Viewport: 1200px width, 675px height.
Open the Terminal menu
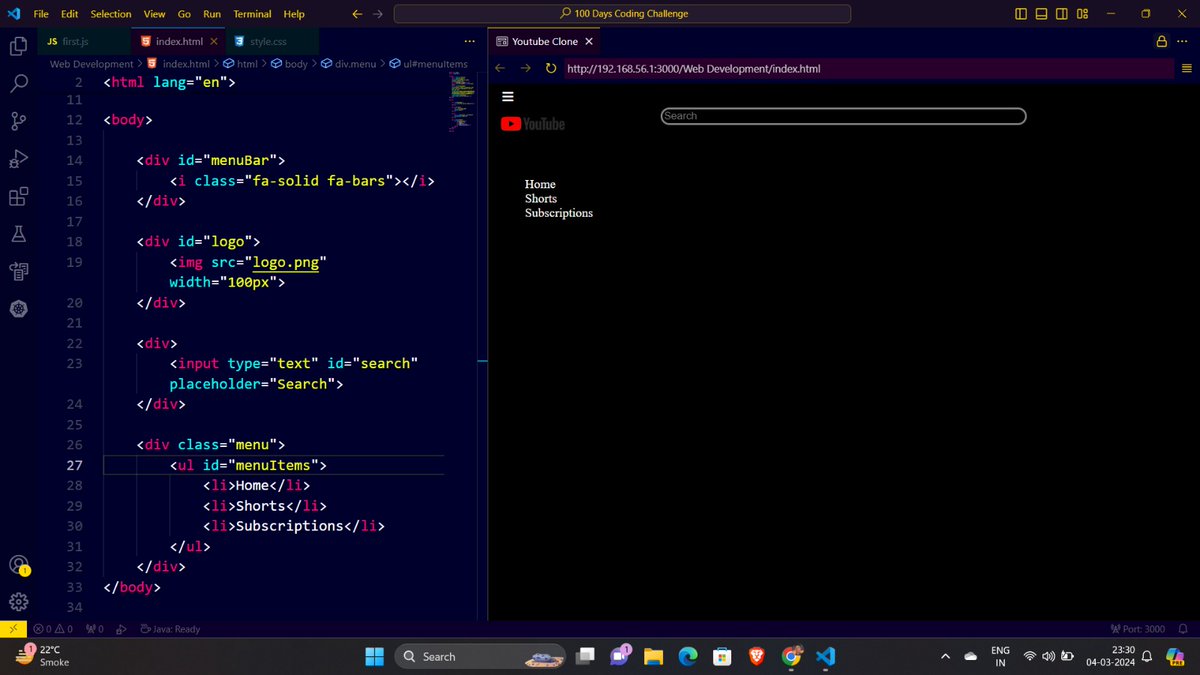click(252, 14)
